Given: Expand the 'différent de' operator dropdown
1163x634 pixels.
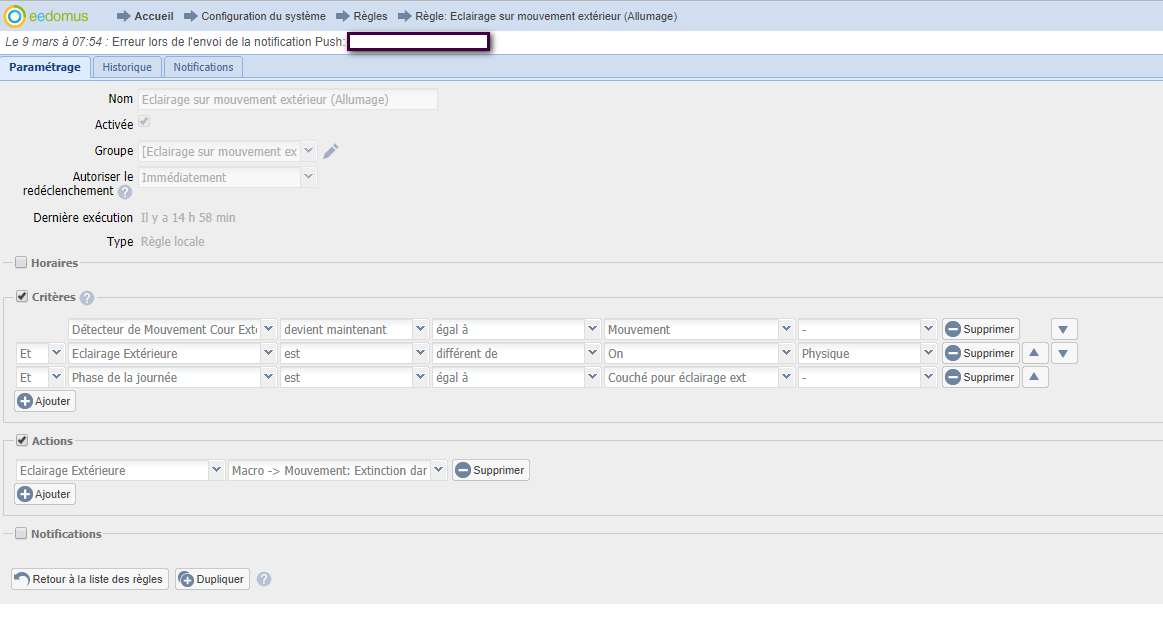Looking at the screenshot, I should pyautogui.click(x=593, y=353).
